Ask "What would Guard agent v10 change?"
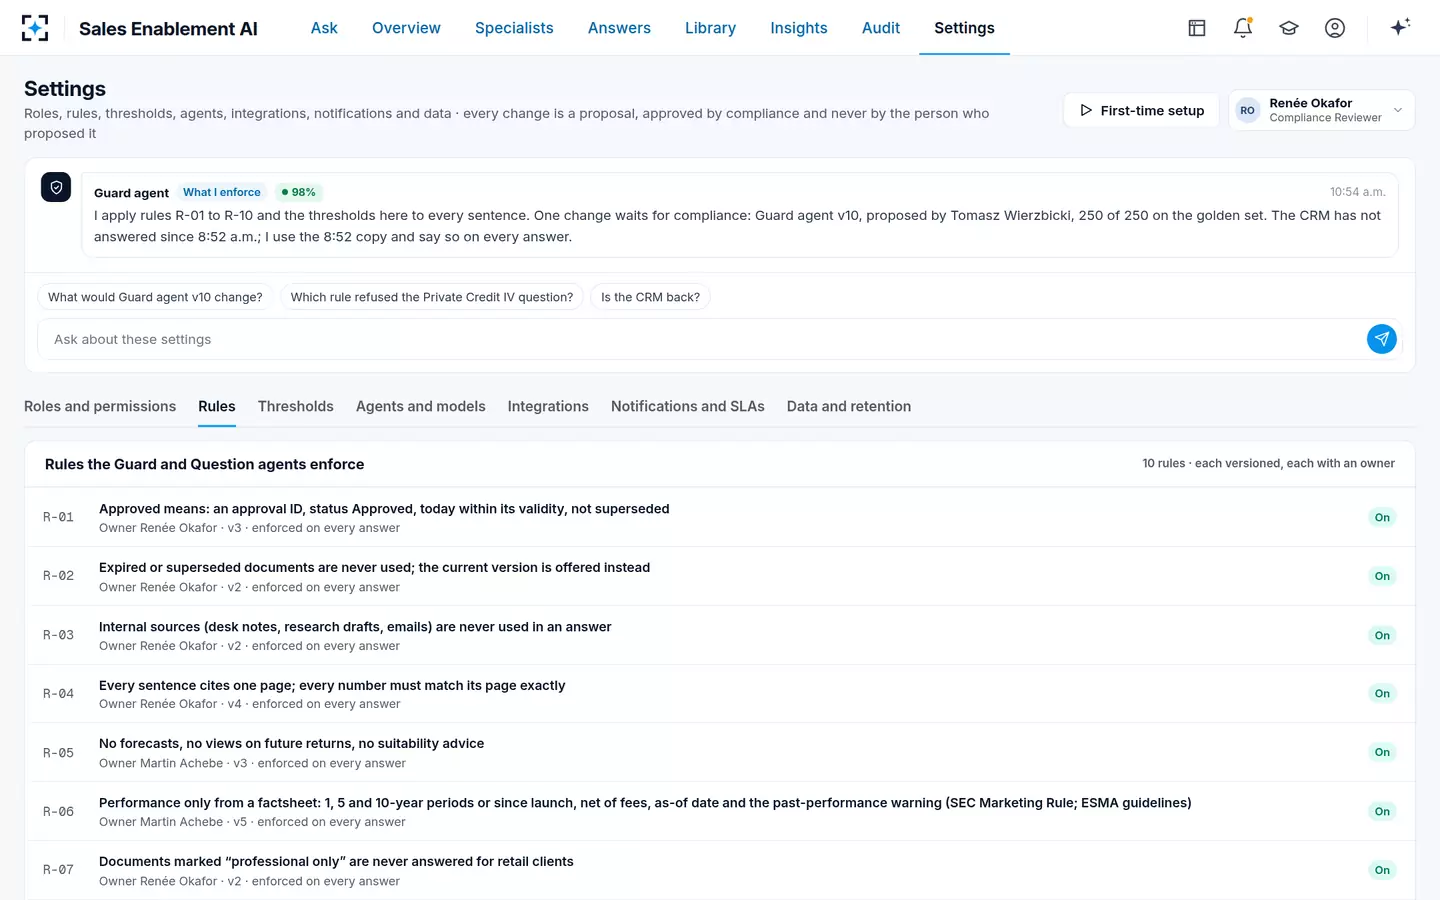 pyautogui.click(x=155, y=297)
